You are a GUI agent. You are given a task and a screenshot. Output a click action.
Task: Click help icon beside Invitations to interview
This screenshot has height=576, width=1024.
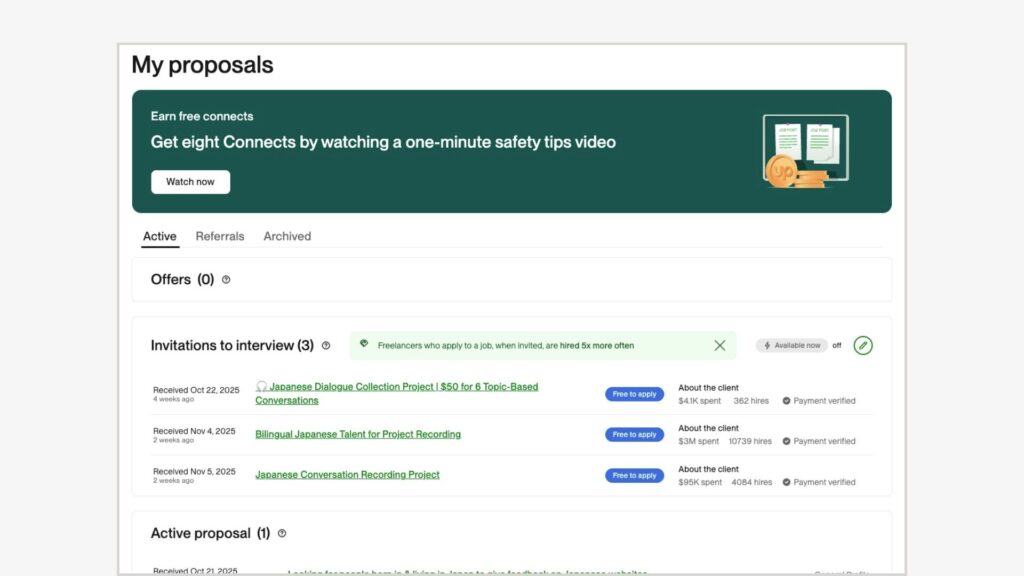pyautogui.click(x=326, y=346)
